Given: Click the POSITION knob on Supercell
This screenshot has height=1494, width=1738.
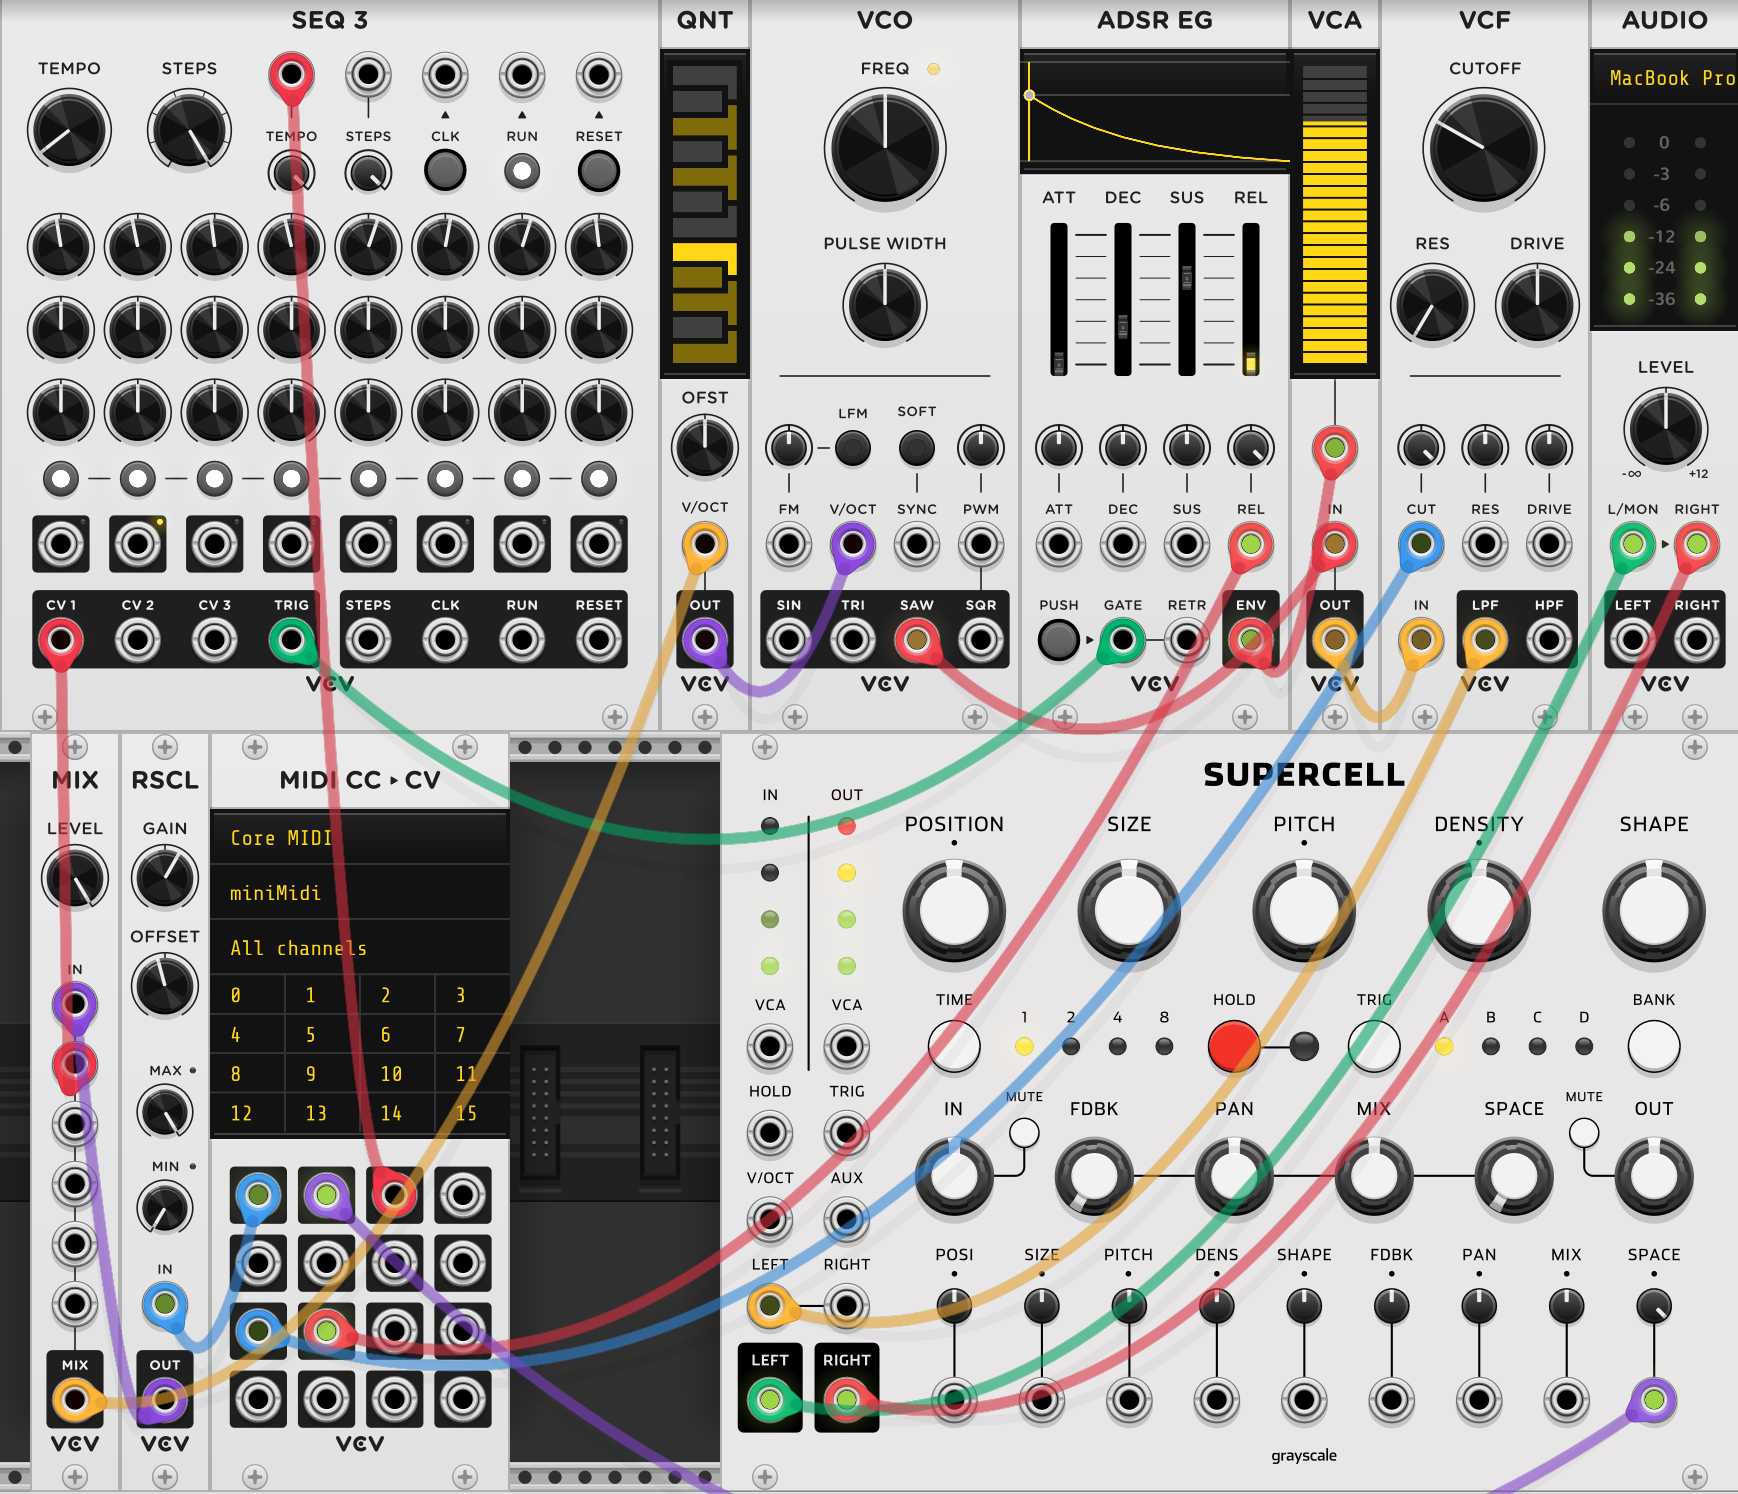Looking at the screenshot, I should [x=954, y=910].
